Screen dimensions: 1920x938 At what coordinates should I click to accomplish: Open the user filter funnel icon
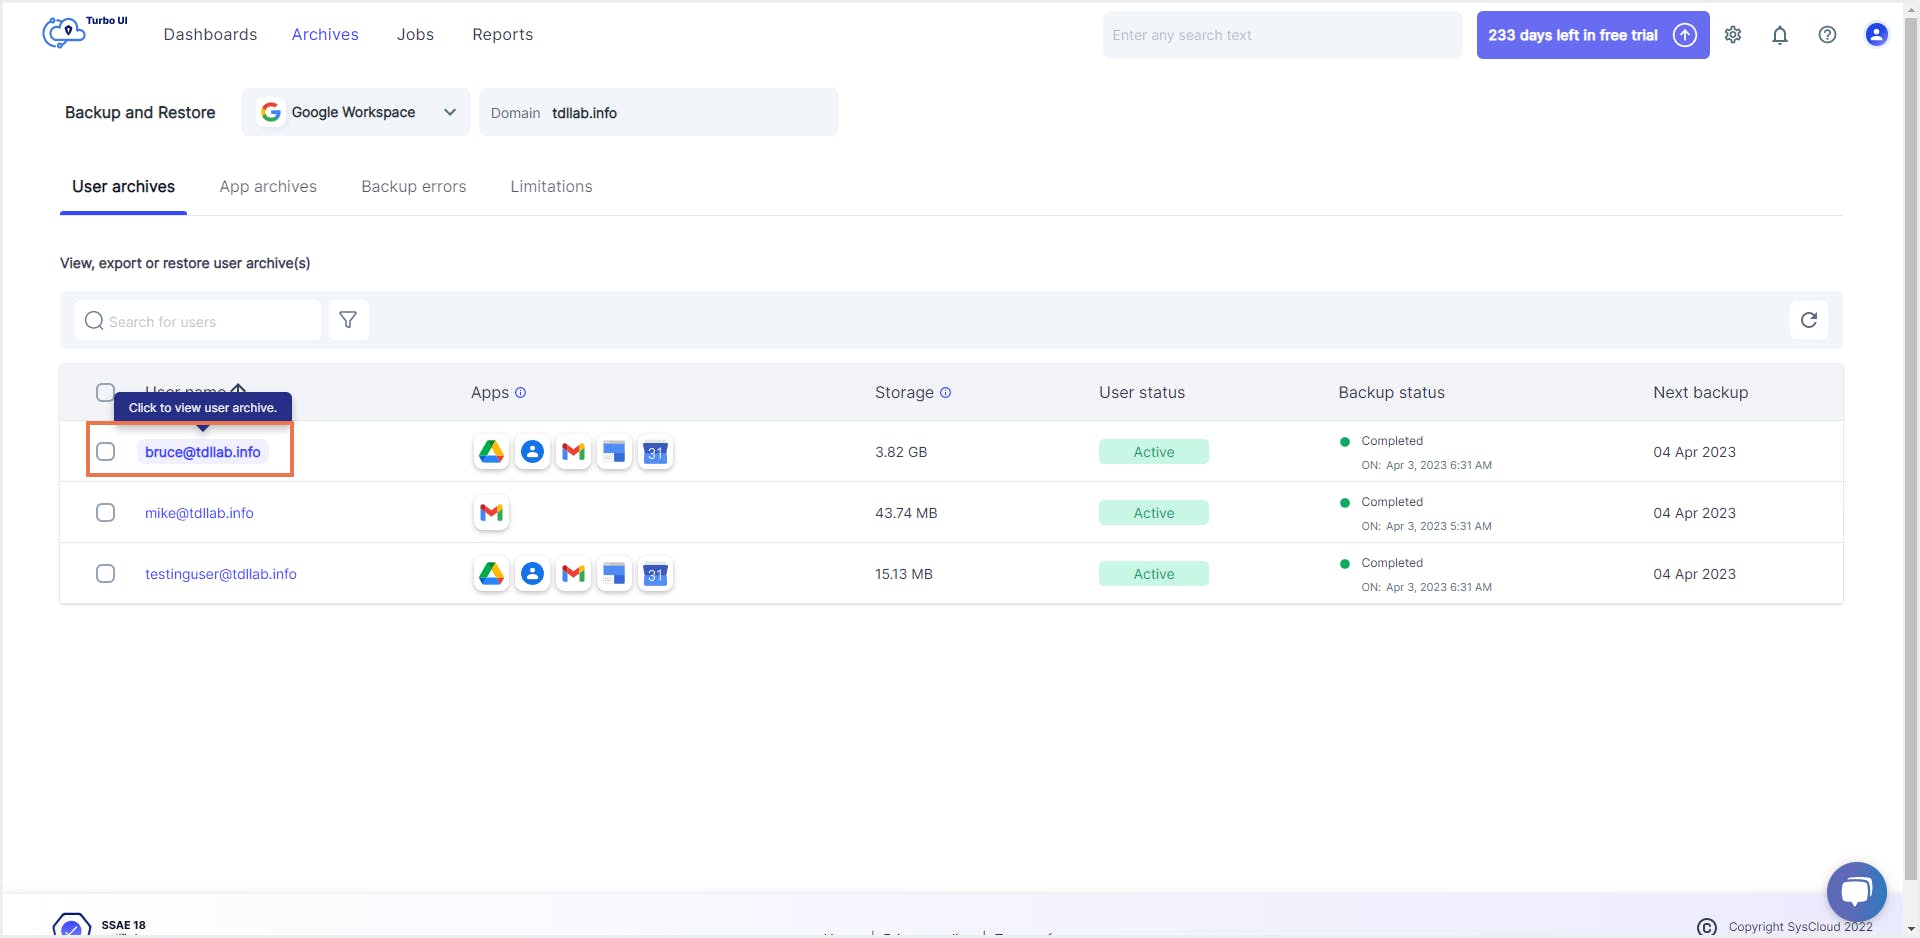[x=348, y=320]
